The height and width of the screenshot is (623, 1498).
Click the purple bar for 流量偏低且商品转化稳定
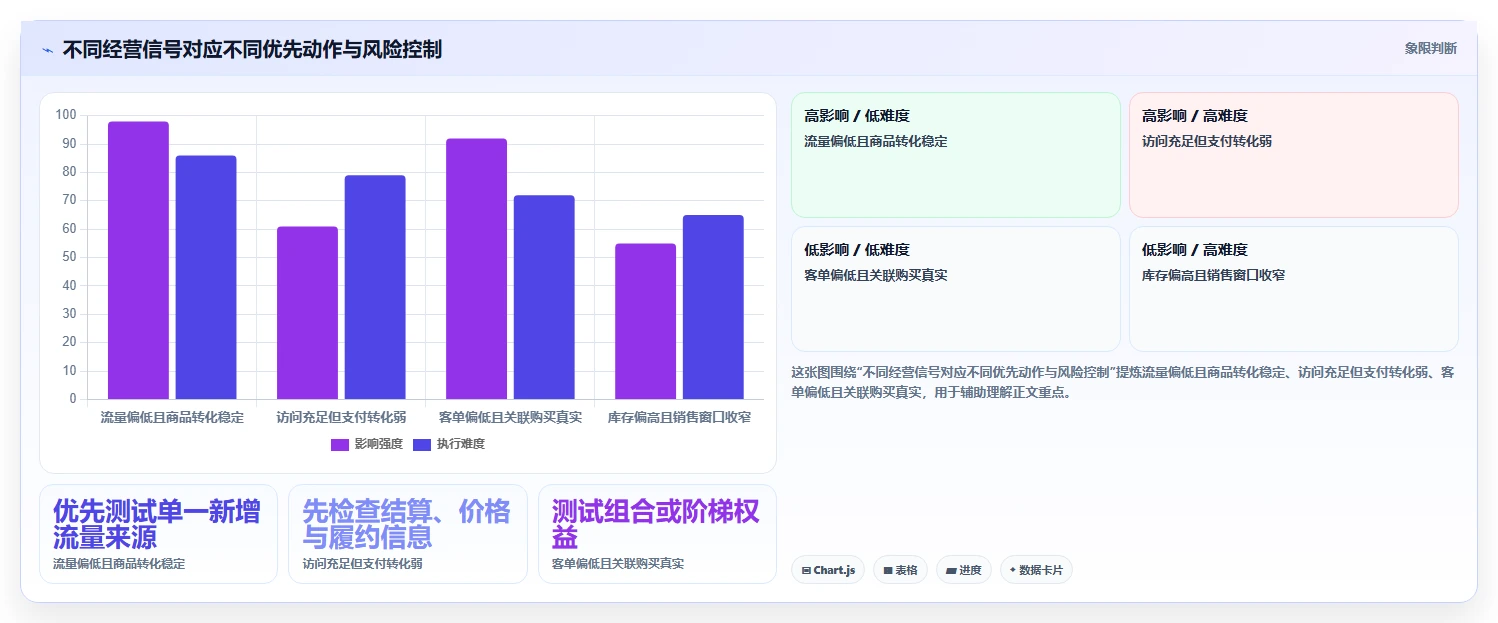(138, 260)
